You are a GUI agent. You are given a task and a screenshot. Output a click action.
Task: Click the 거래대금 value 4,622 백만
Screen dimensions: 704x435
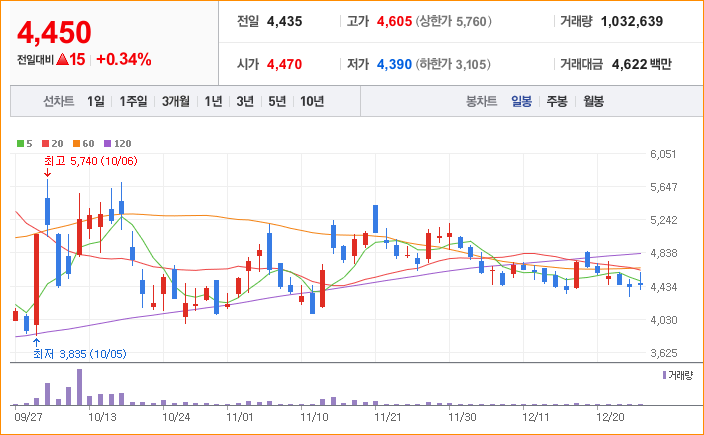coord(642,64)
